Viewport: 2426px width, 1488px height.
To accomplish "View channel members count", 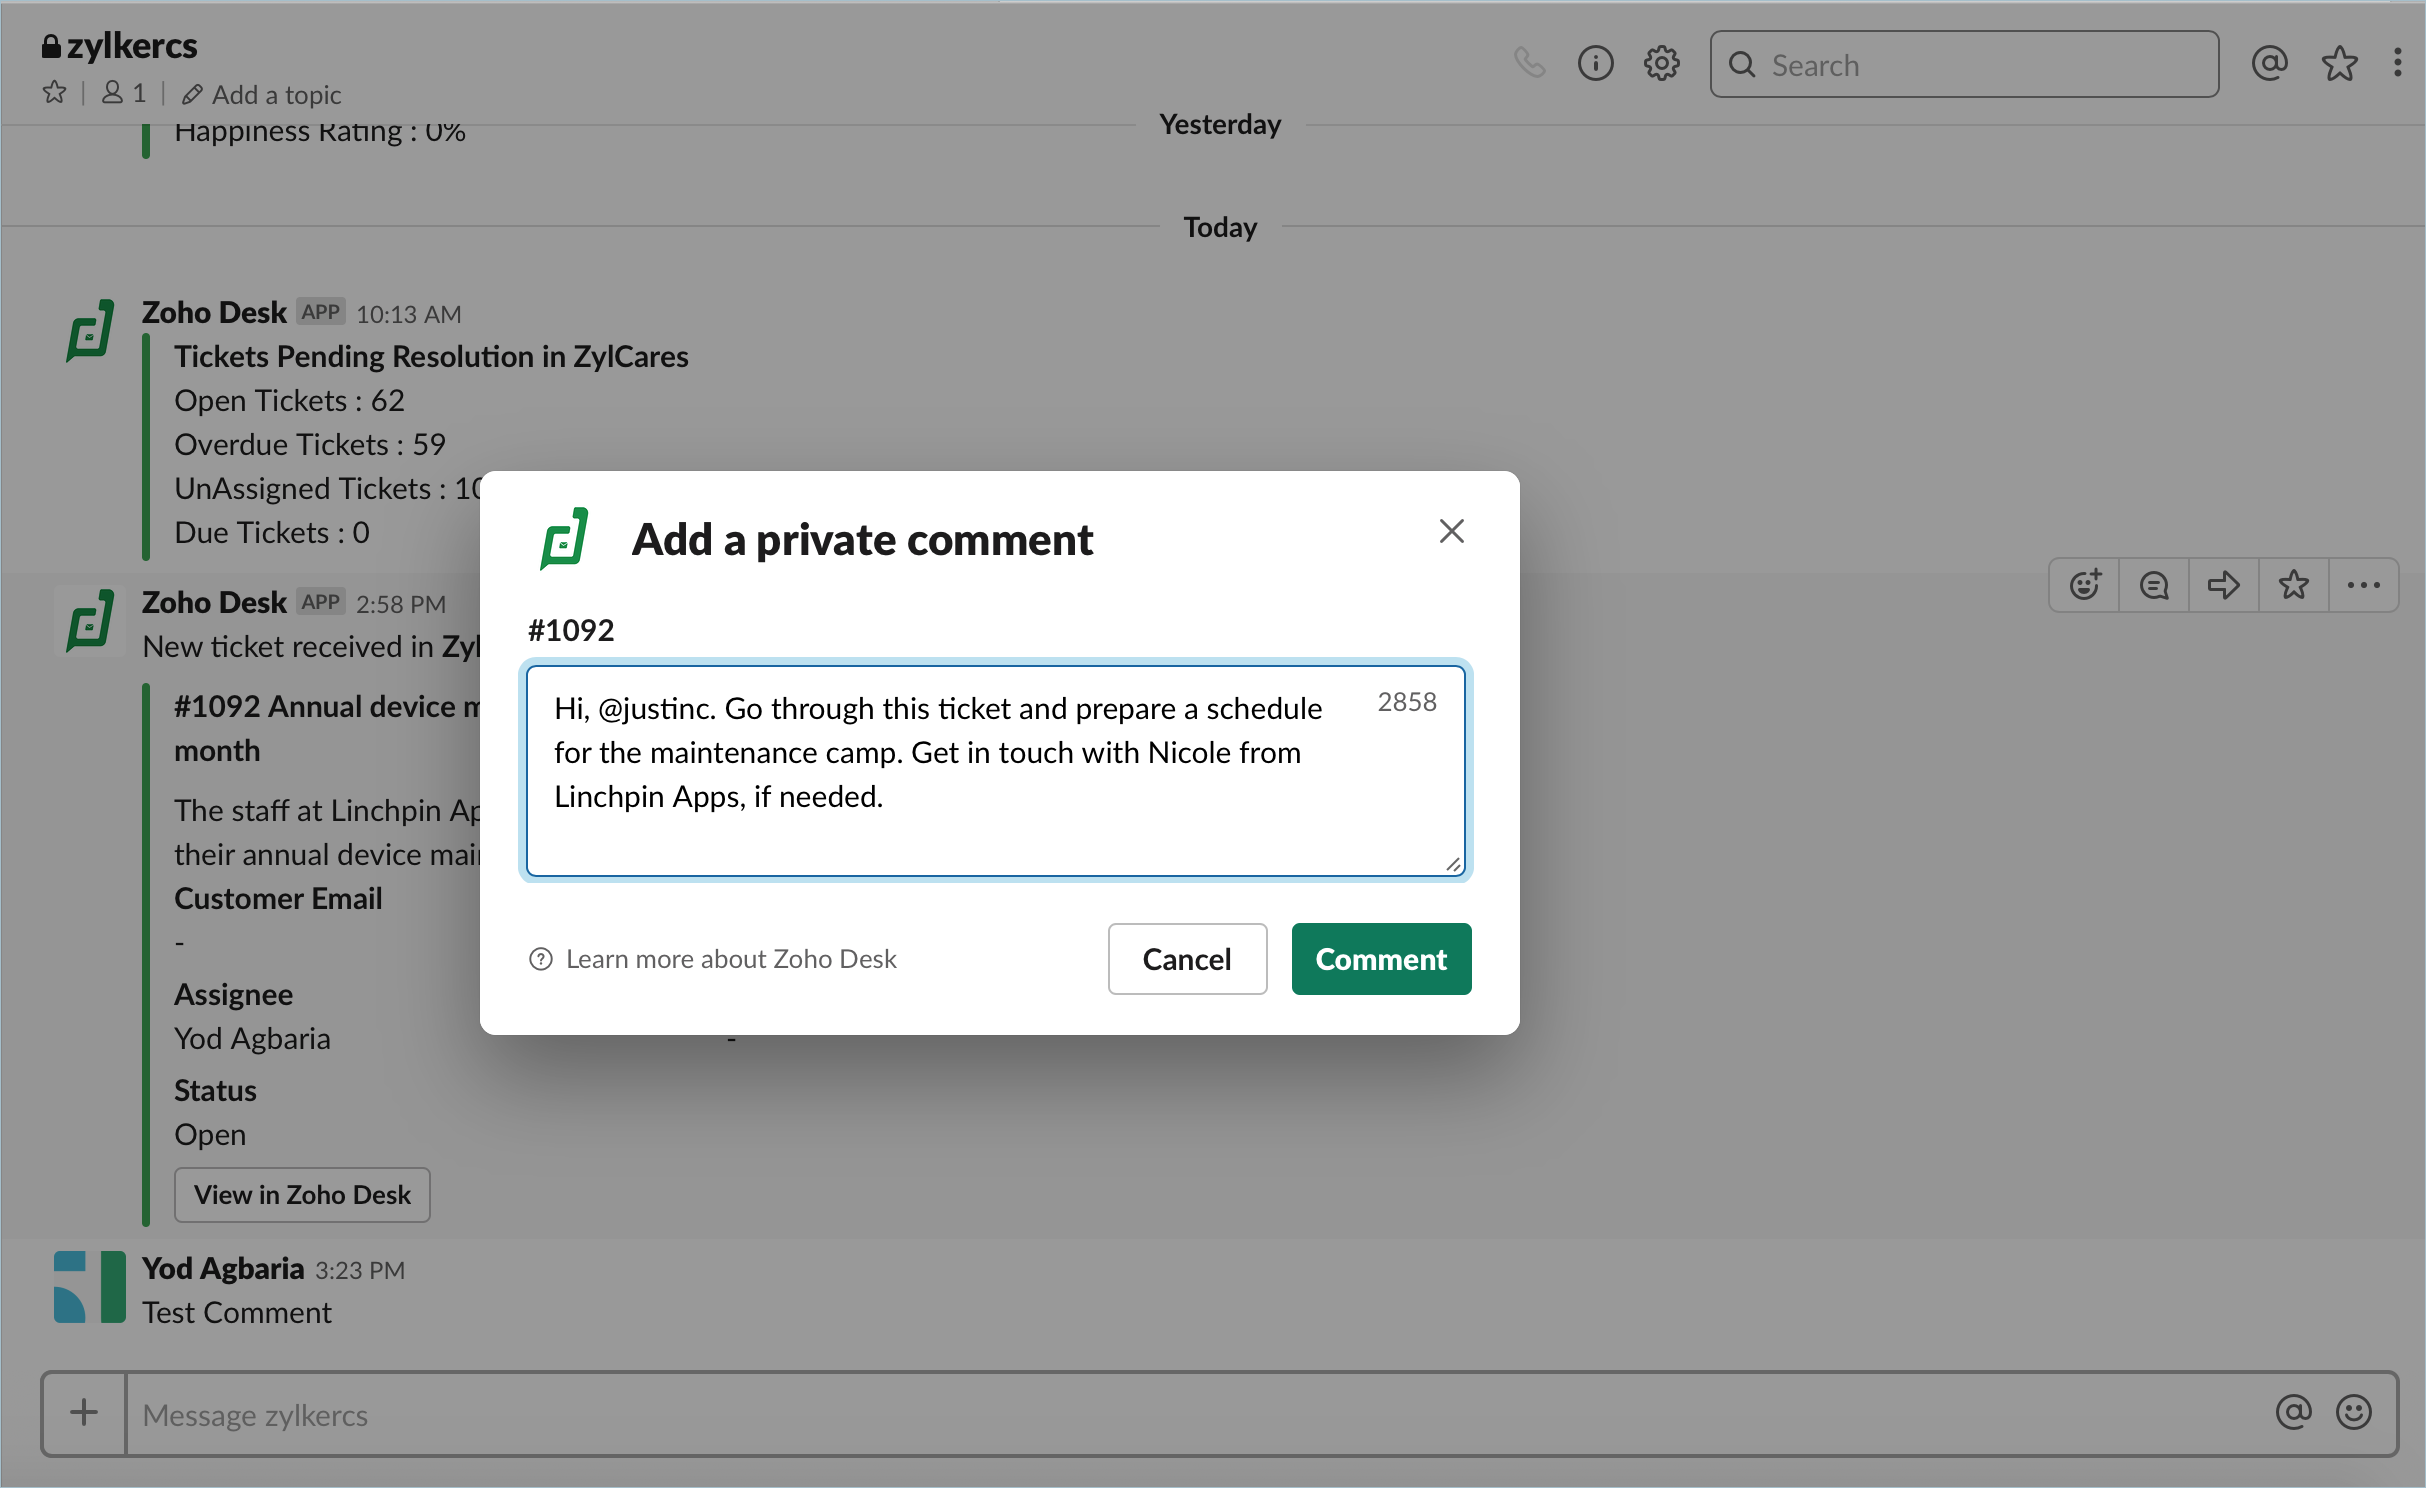I will [x=124, y=94].
